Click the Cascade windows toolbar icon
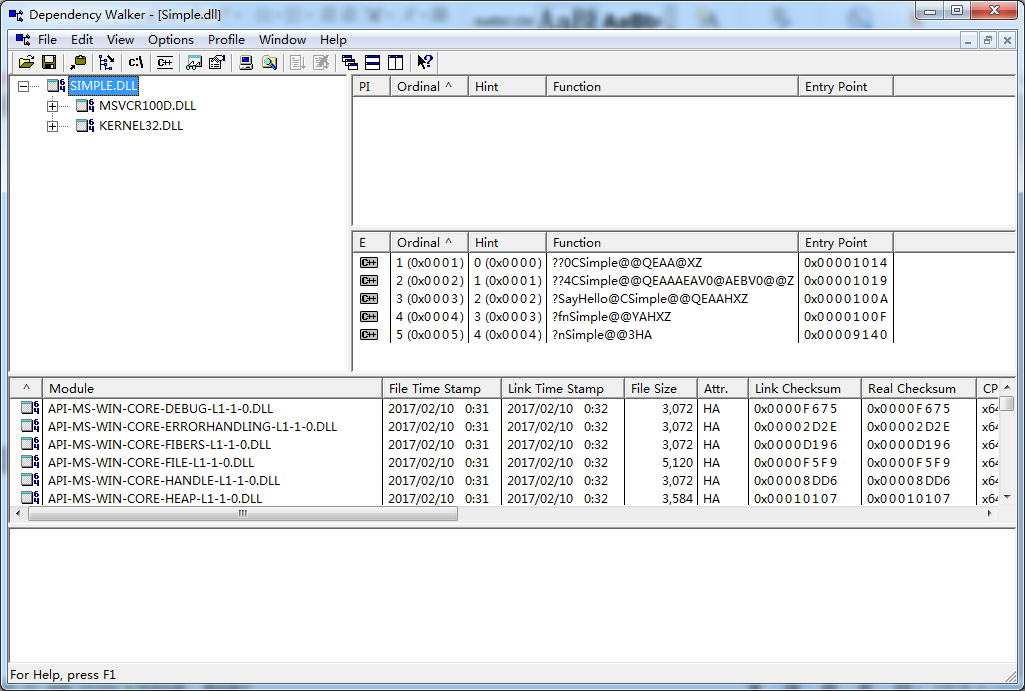 pos(350,63)
